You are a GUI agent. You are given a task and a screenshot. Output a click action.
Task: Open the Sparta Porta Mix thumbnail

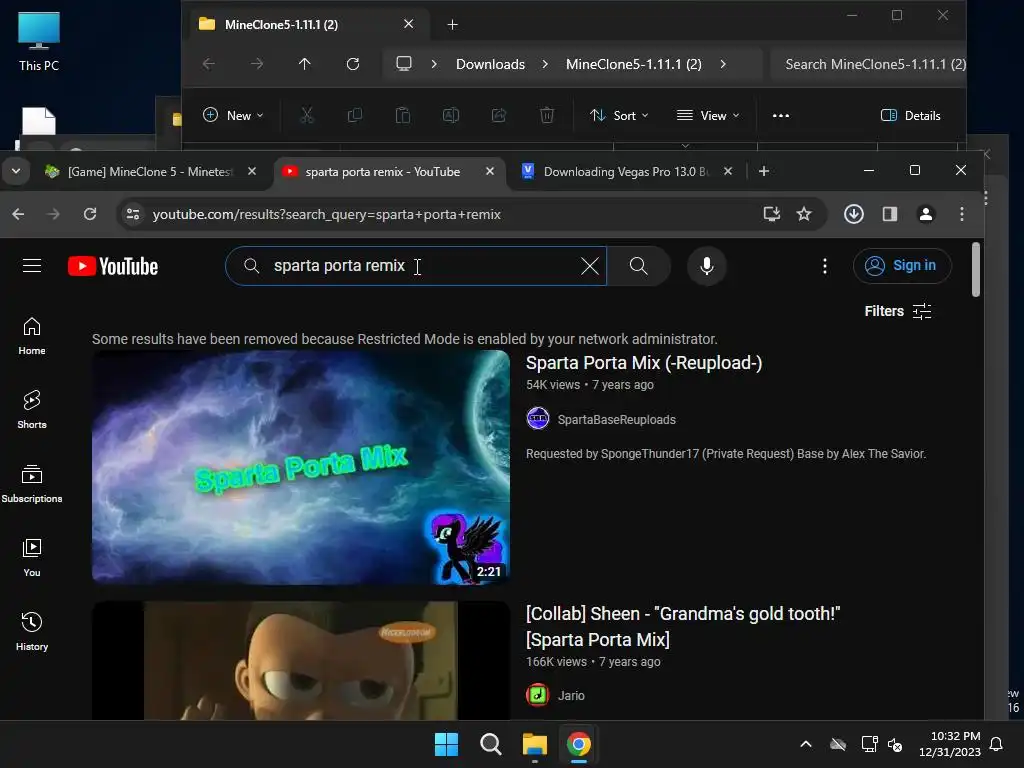point(300,467)
